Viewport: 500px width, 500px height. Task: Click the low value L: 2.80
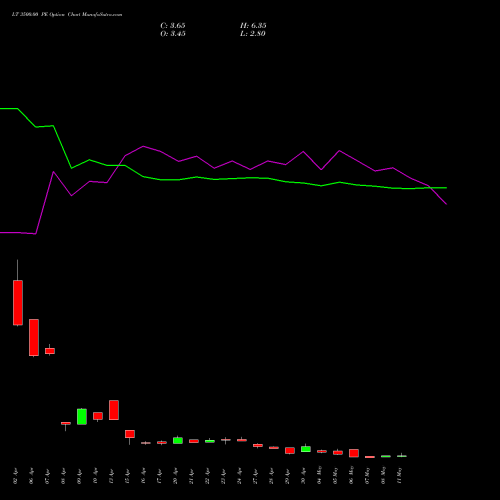(x=253, y=34)
